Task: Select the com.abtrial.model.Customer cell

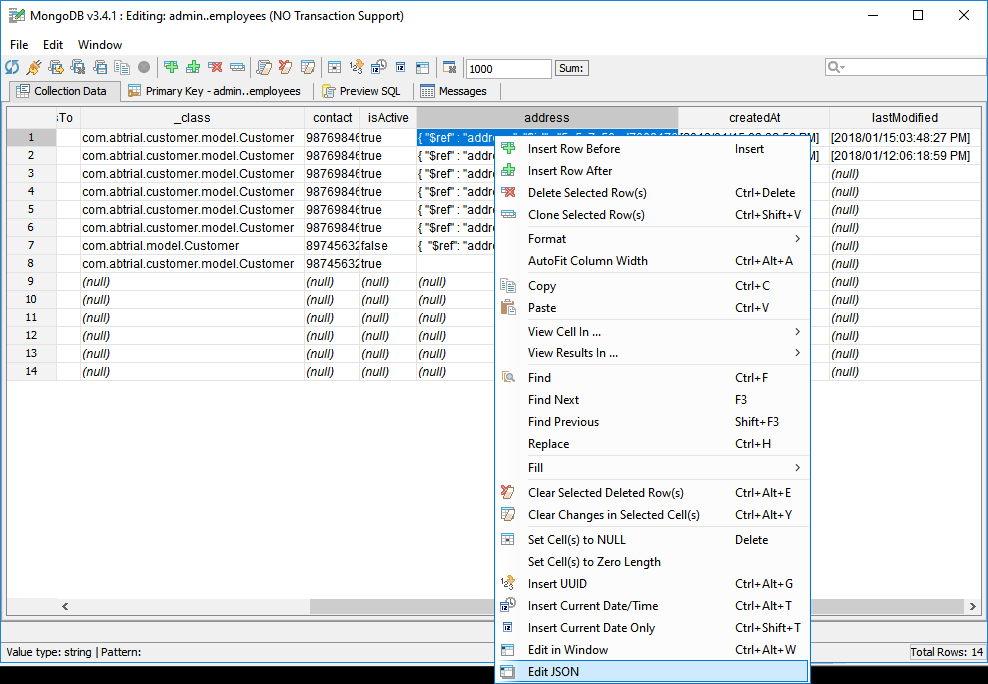Action: click(x=192, y=246)
